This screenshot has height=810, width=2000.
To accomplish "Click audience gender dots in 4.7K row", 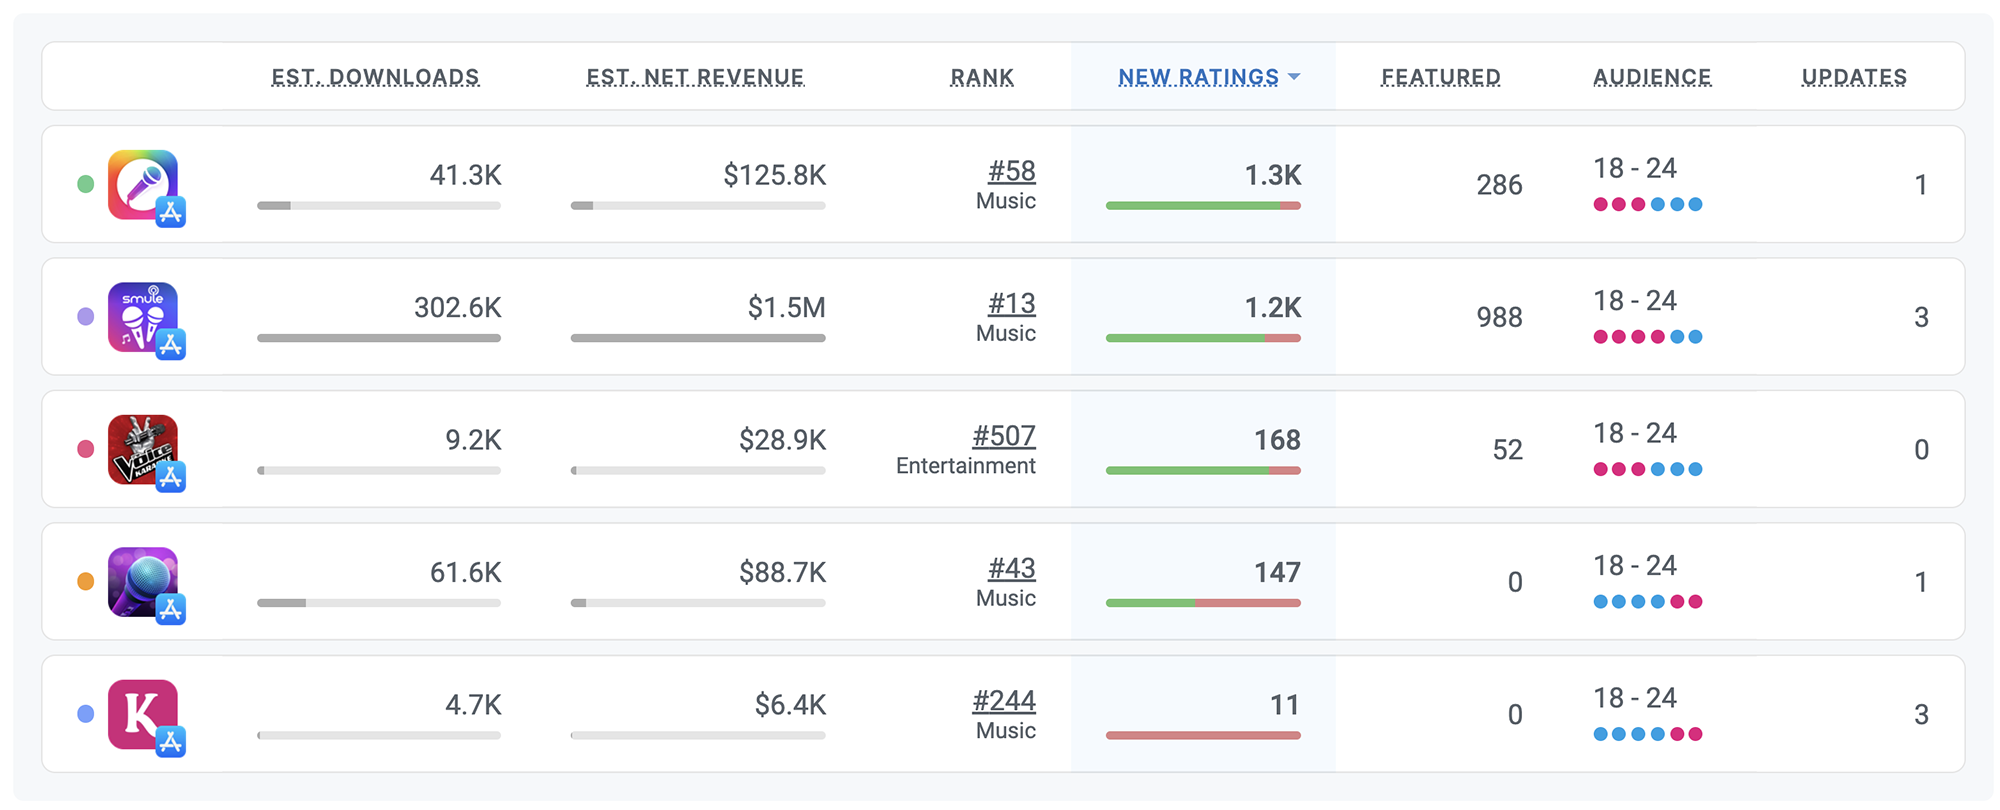I will point(1648,734).
